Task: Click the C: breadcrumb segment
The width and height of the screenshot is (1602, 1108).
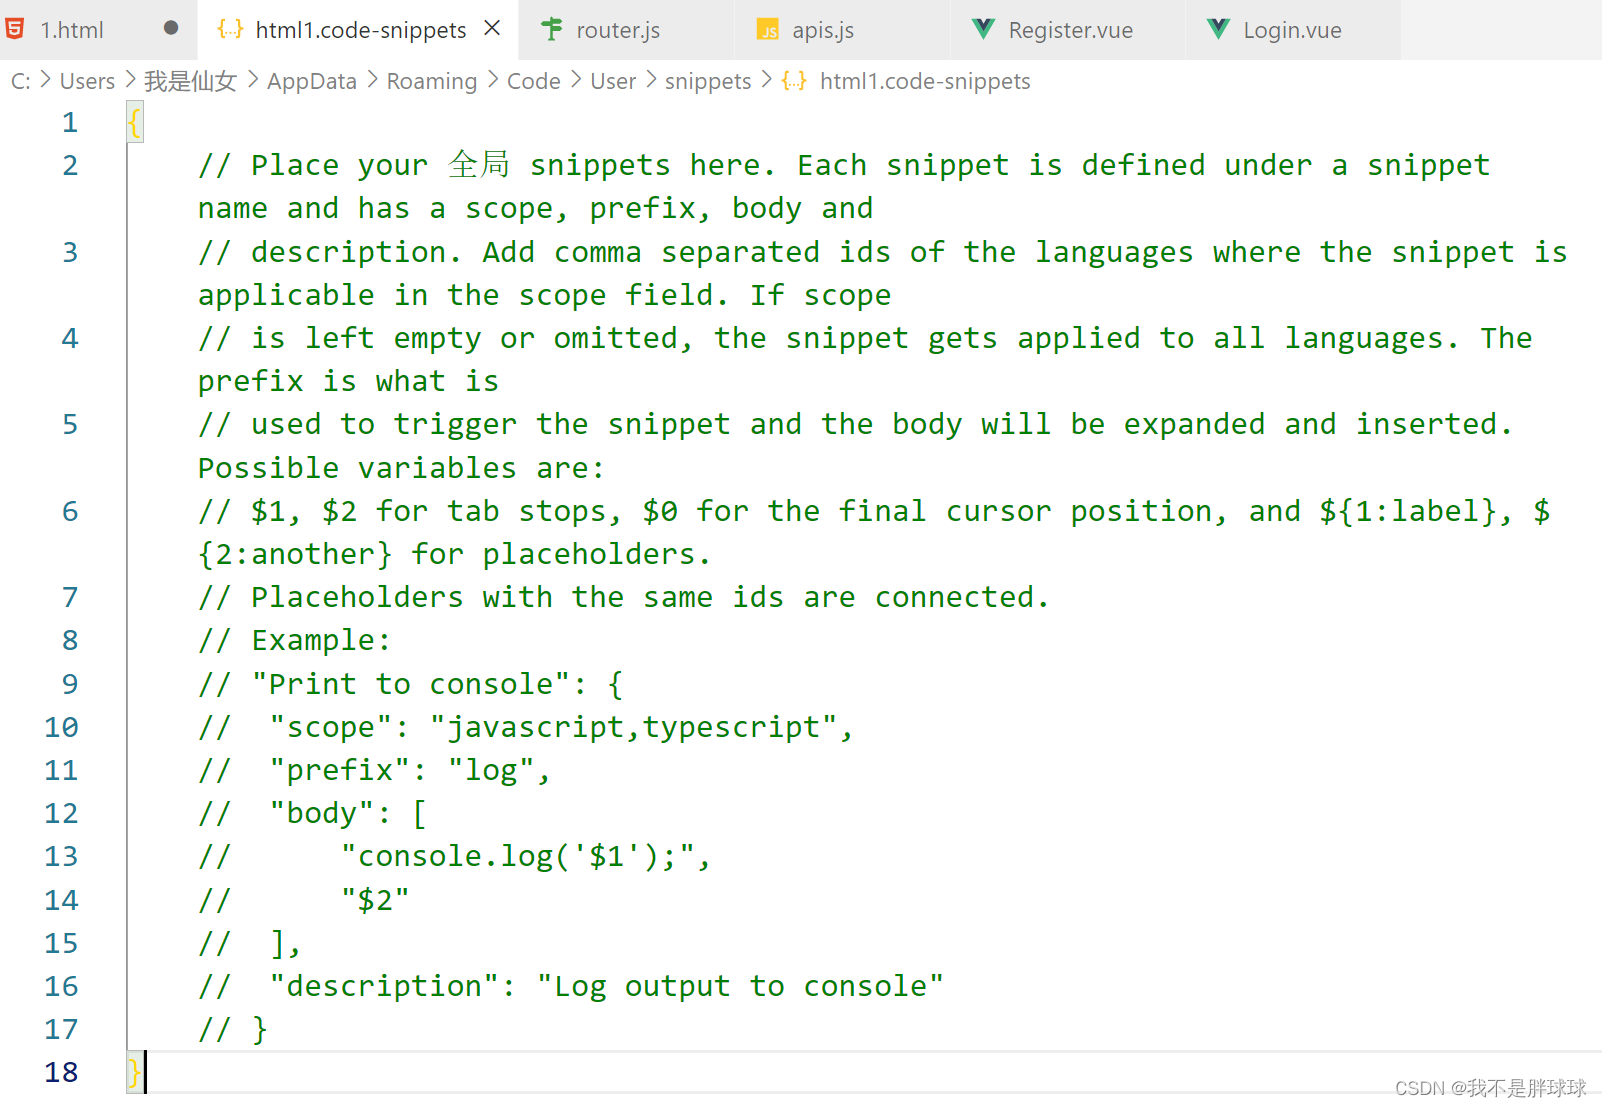Action: point(21,81)
